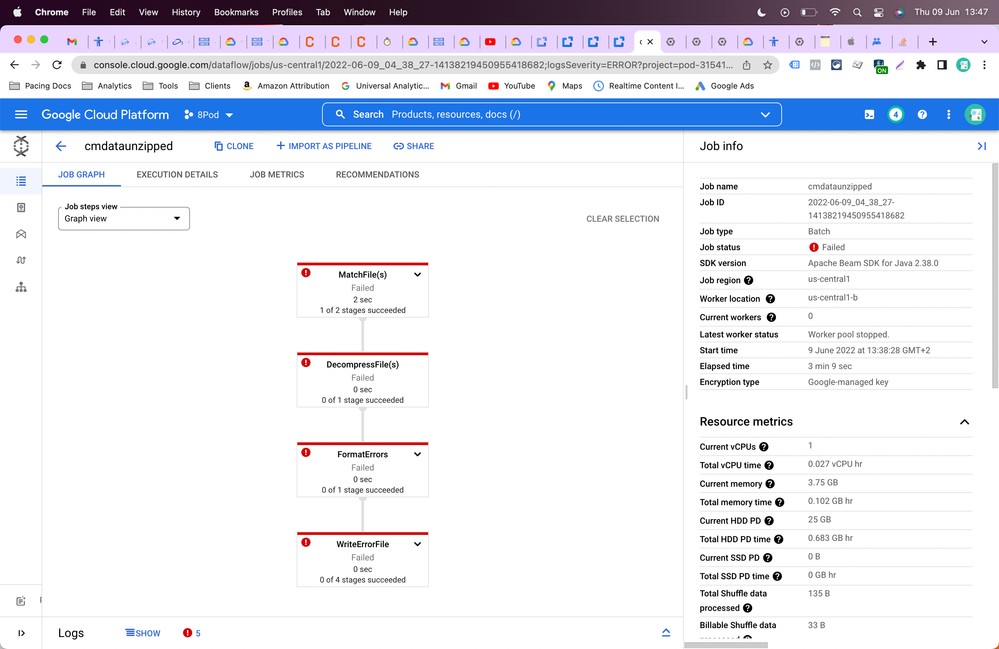Open the Jobs list sidebar icon
Image resolution: width=999 pixels, height=649 pixels.
pos(21,181)
